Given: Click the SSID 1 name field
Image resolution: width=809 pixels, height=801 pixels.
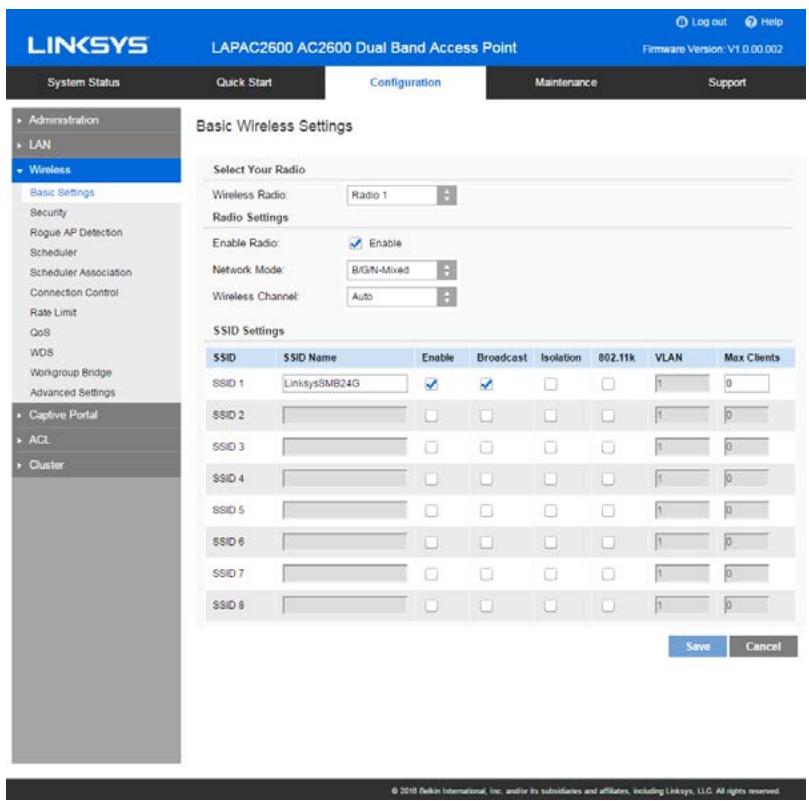Looking at the screenshot, I should pos(345,383).
